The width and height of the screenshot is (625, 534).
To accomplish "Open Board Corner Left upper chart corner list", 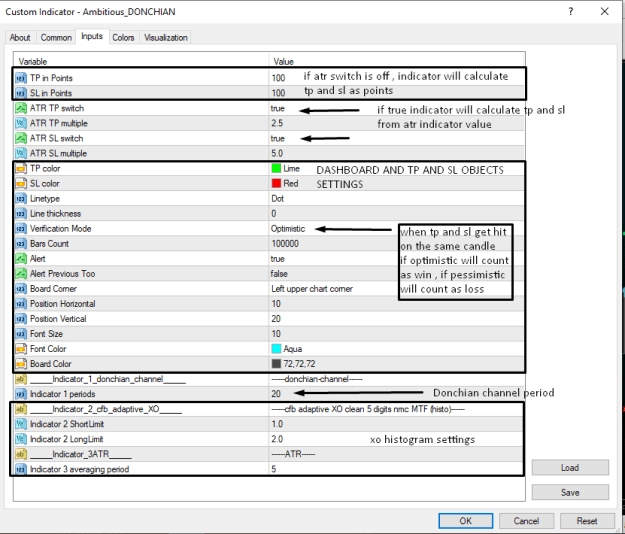I will (x=312, y=289).
